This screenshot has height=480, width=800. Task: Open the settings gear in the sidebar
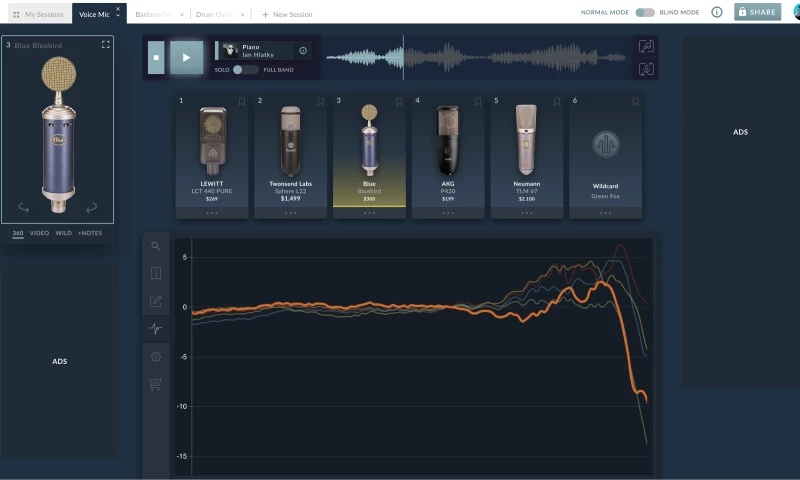[x=156, y=357]
